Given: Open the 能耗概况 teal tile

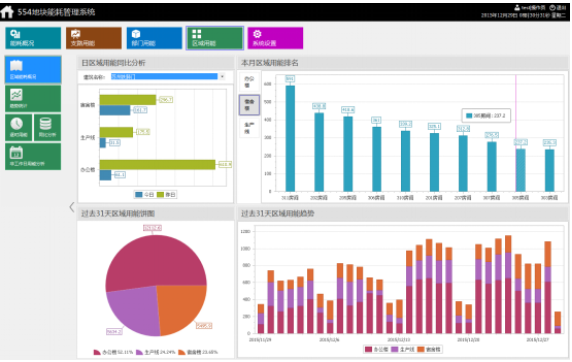Looking at the screenshot, I should click(x=33, y=38).
